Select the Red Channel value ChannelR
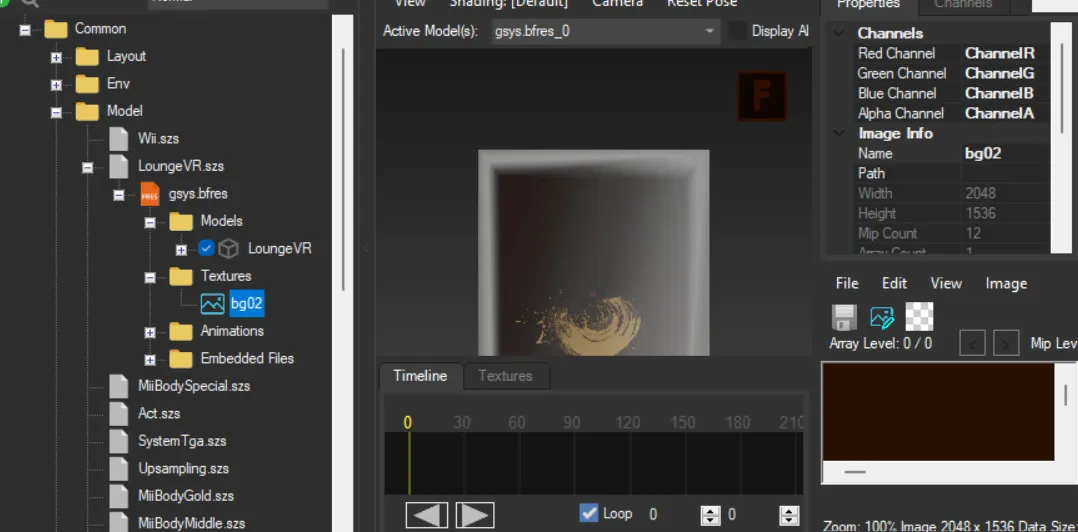Viewport: 1078px width, 532px height. pos(999,53)
